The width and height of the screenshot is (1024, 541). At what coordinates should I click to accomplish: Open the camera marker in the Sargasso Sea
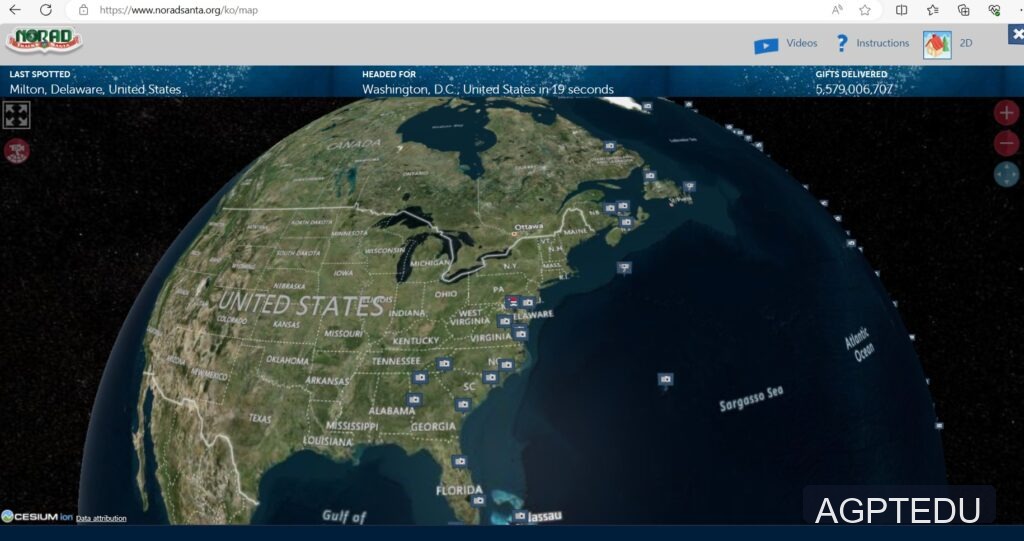pyautogui.click(x=665, y=379)
